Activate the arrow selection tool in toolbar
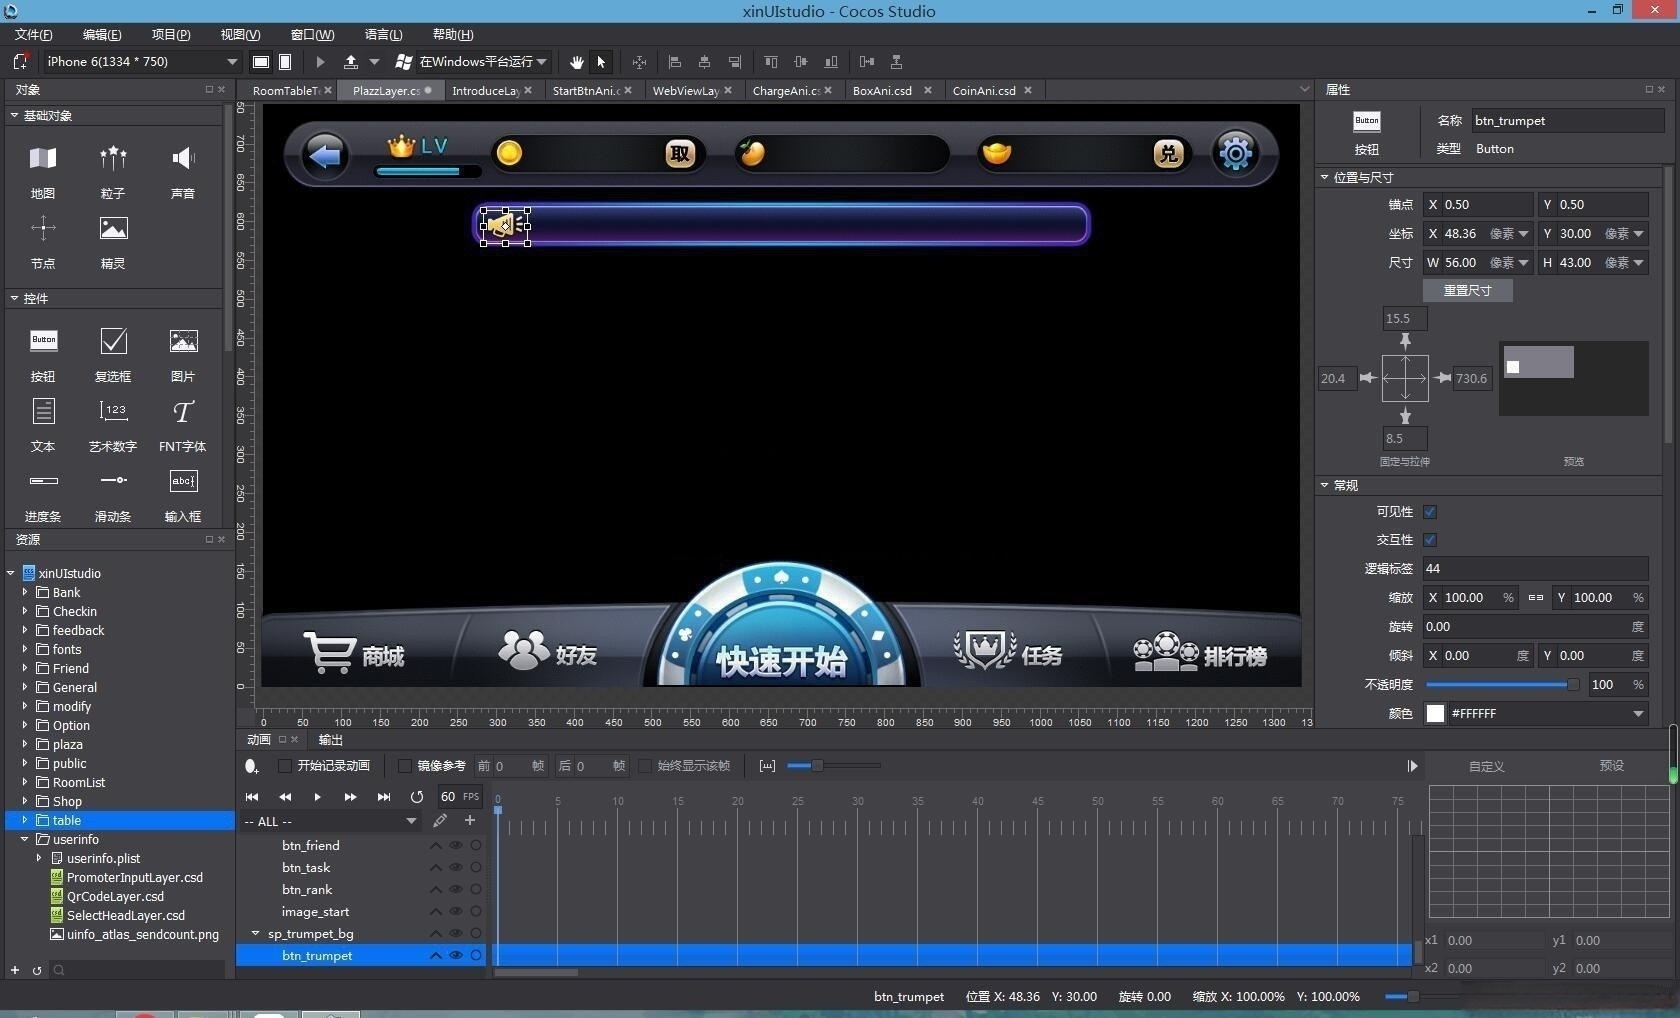 tap(601, 62)
